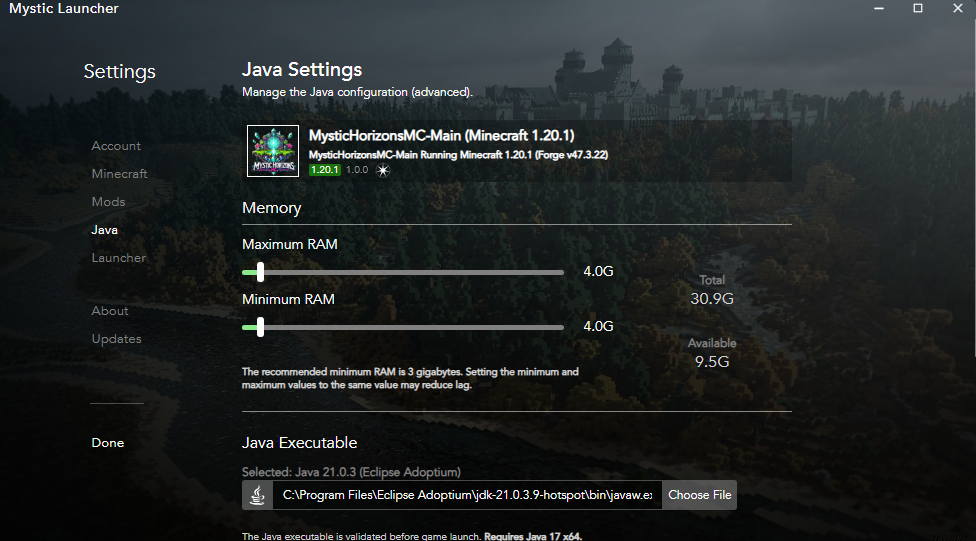Switch to the Mods settings tab

pos(108,202)
